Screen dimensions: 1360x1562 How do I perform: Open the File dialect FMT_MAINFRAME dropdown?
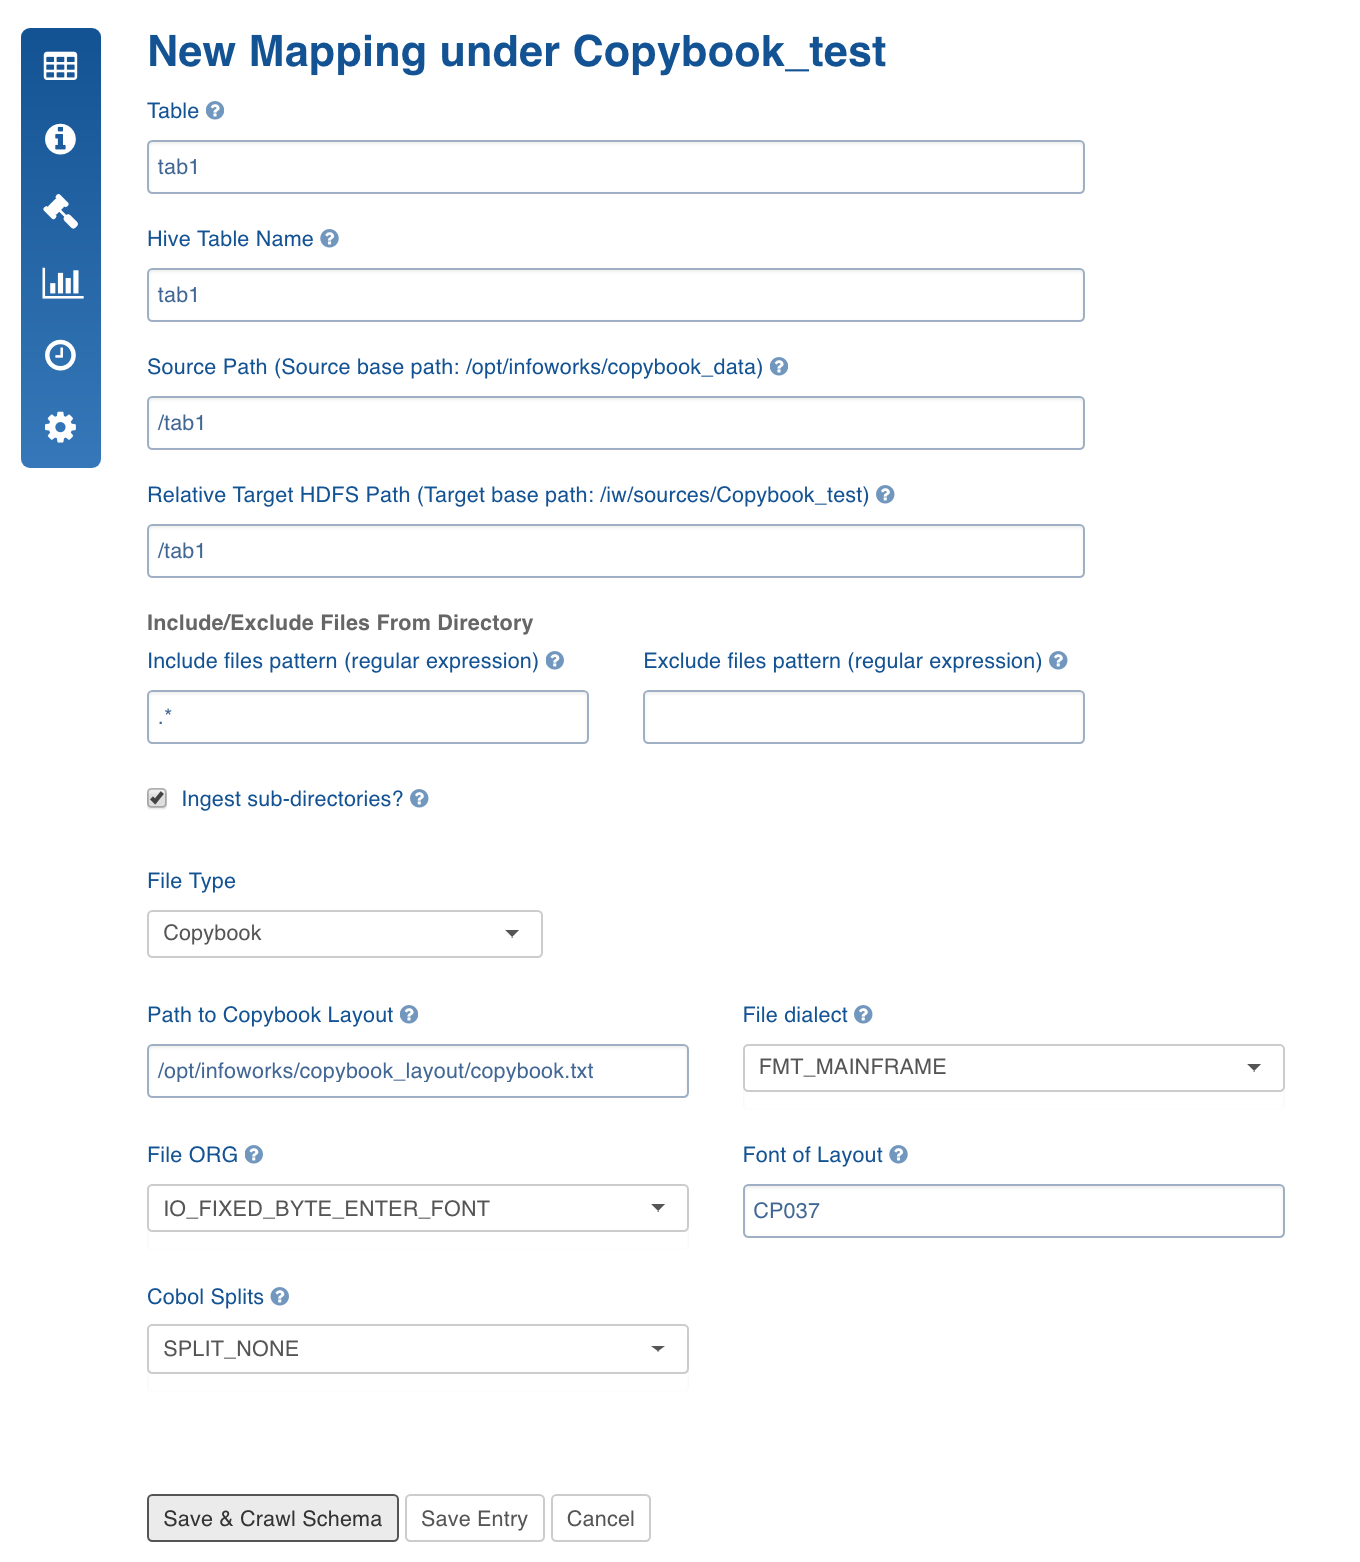coord(1013,1068)
